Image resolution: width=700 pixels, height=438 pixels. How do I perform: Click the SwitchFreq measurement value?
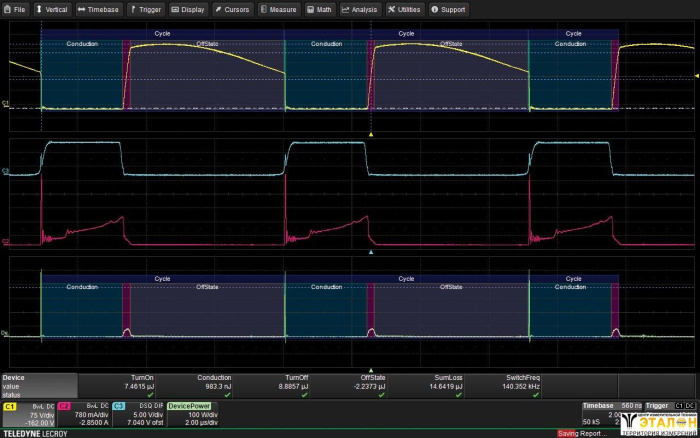pos(521,385)
